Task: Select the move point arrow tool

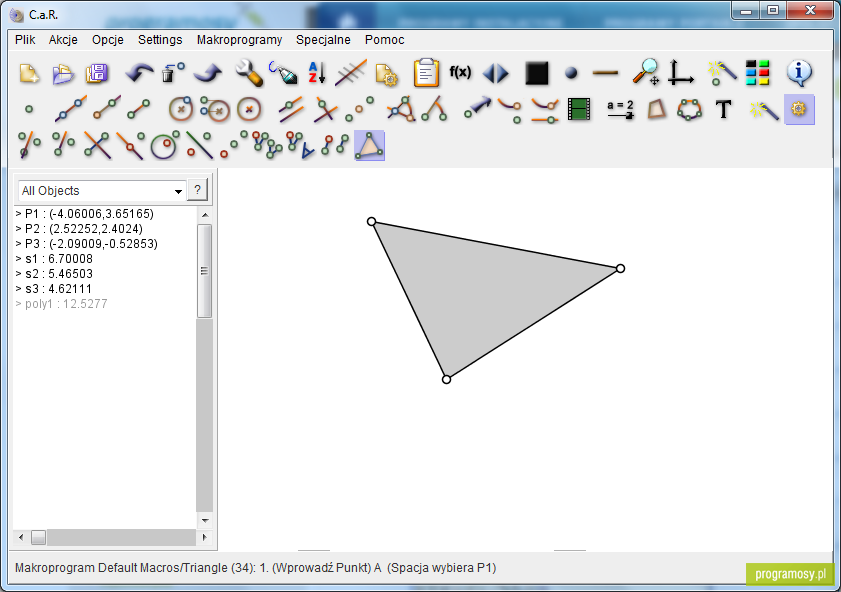Action: click(478, 107)
